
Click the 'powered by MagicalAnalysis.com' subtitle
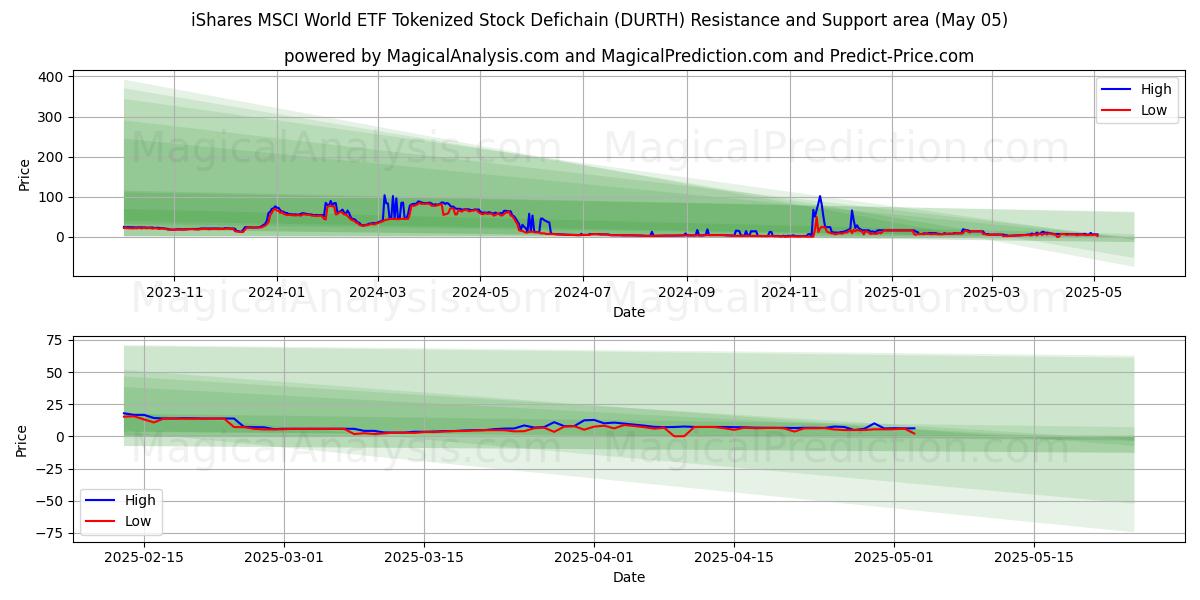629,56
